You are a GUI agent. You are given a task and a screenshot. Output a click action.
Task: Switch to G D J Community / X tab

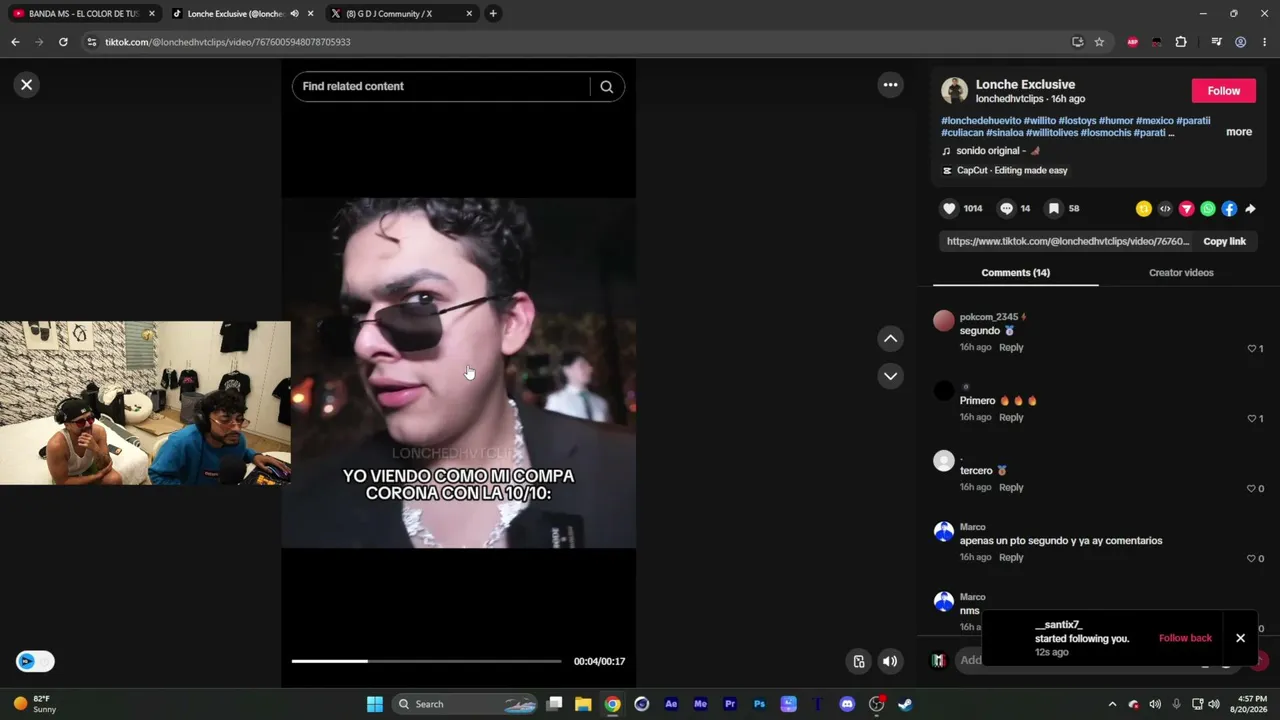(x=400, y=14)
